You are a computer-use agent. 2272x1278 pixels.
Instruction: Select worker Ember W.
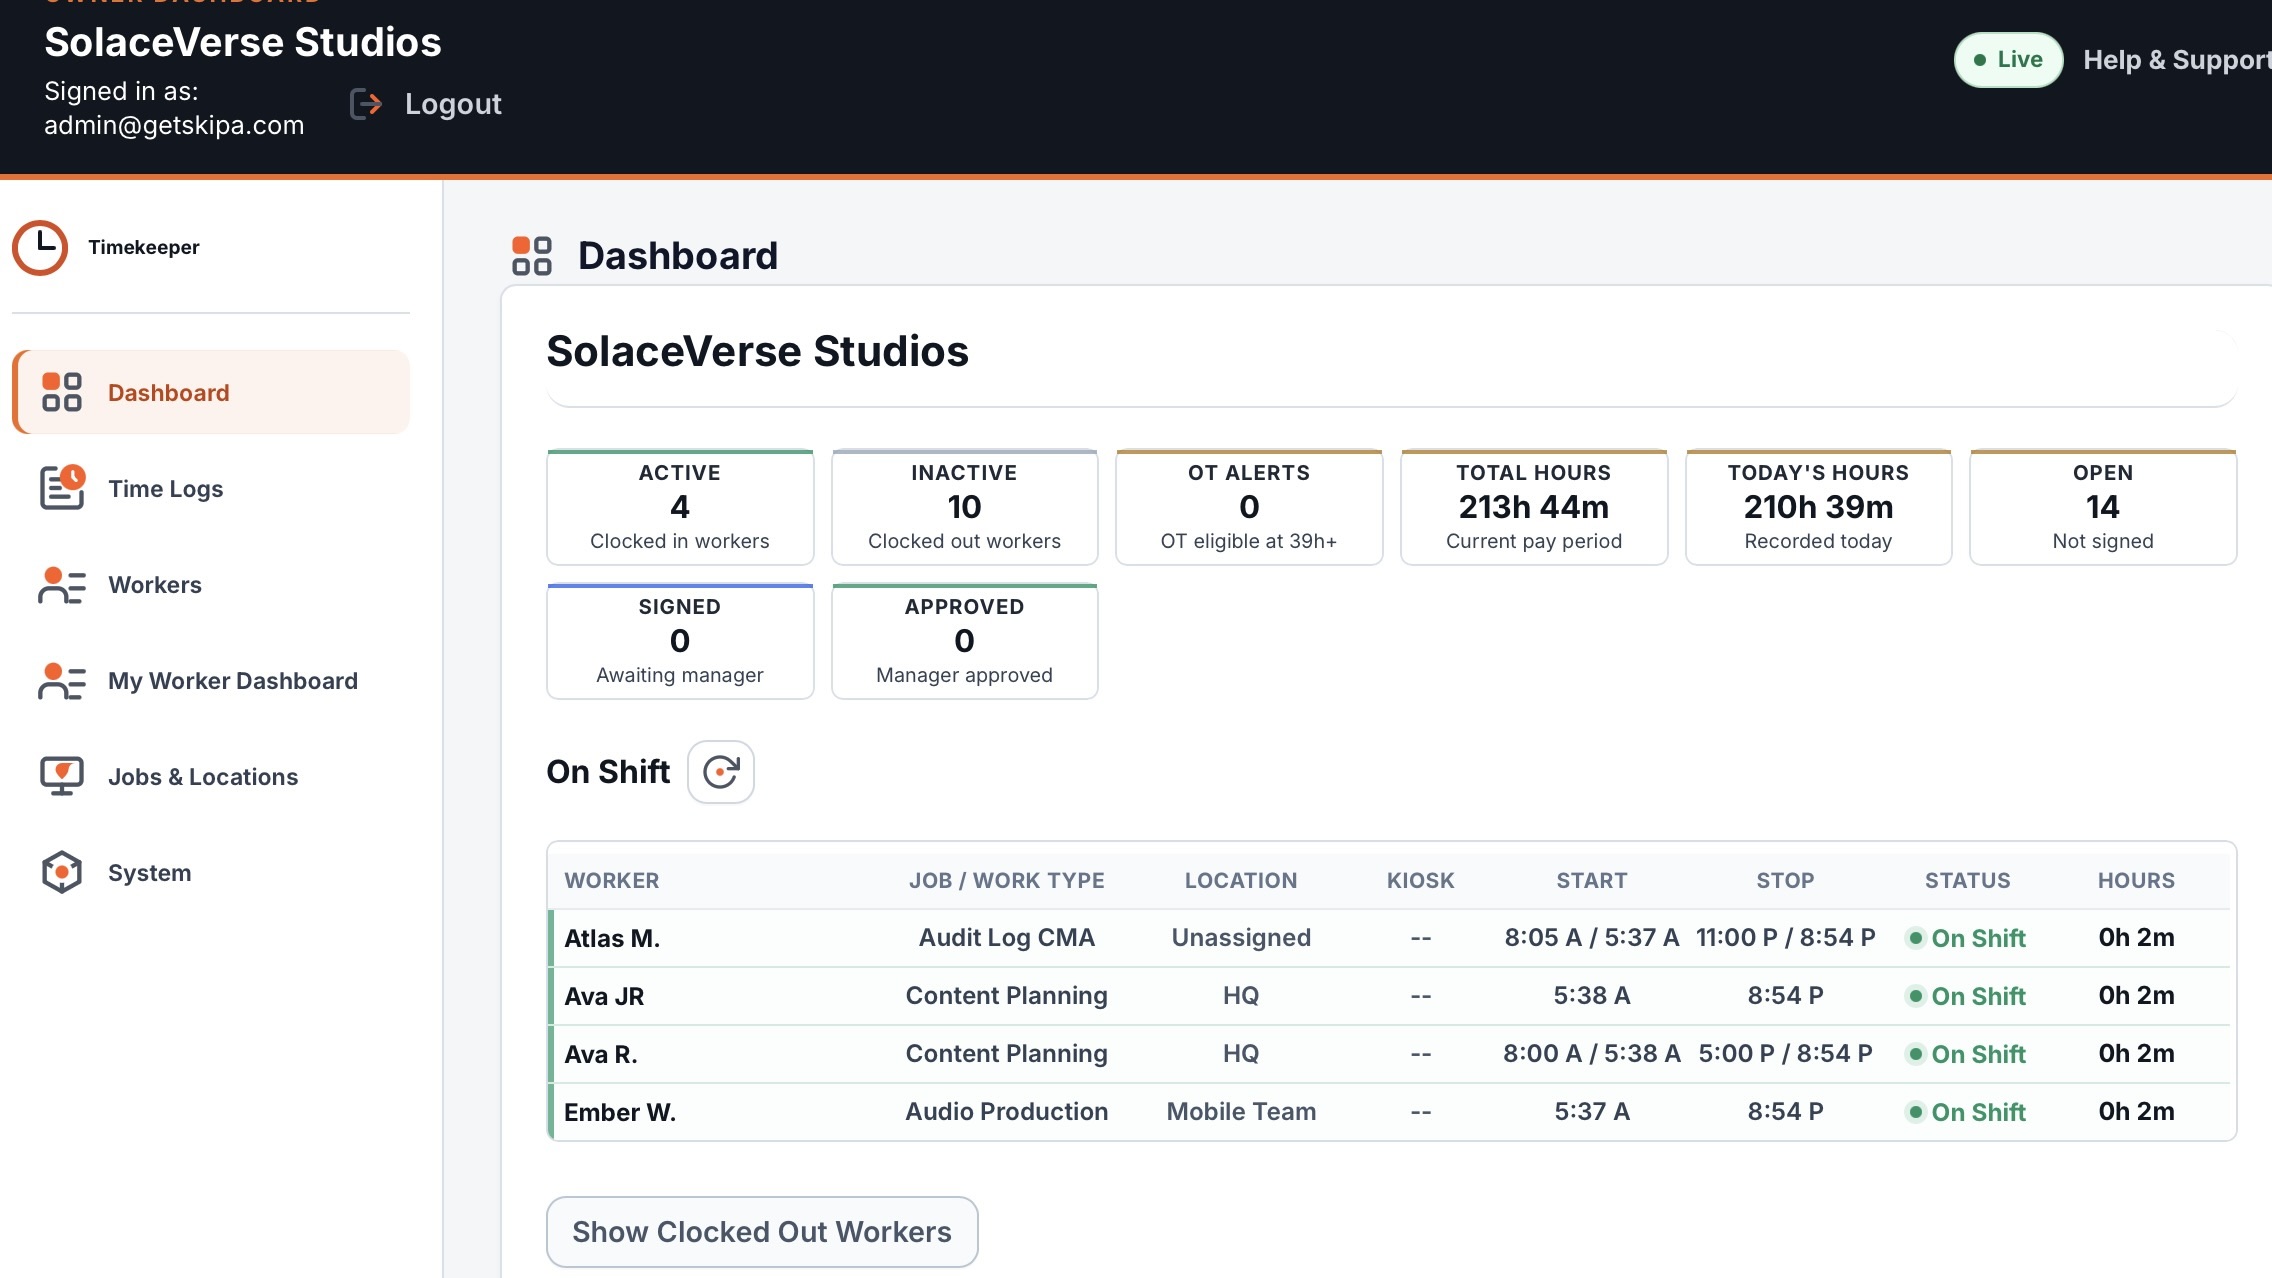point(620,1112)
